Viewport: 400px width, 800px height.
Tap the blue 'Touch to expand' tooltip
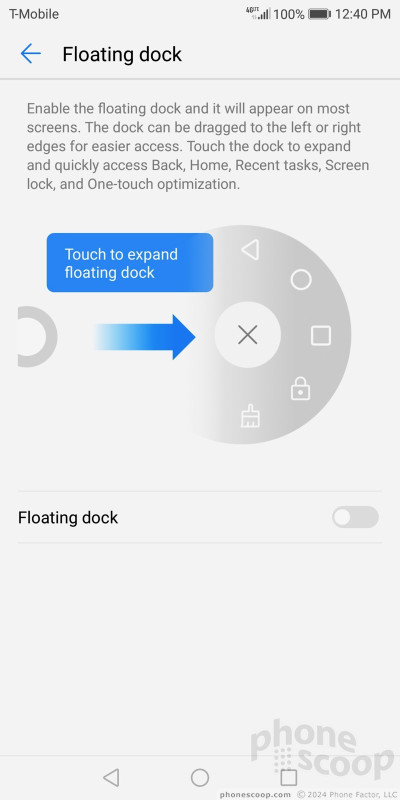pos(130,263)
